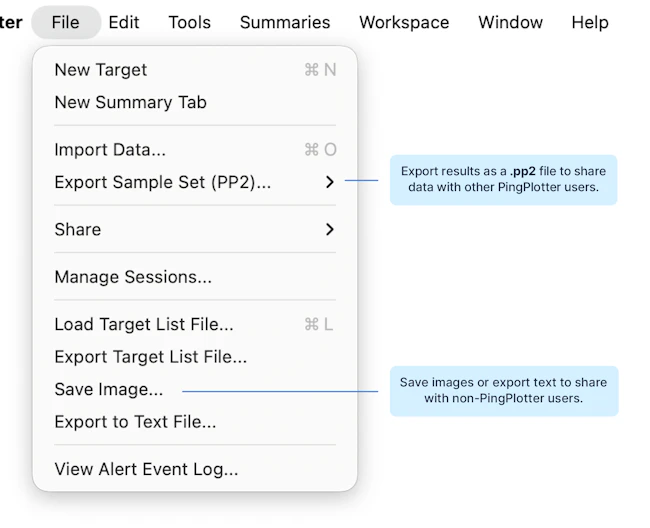Viewport: 650px width, 528px height.
Task: Select Export Target List File...
Action: [x=195, y=356]
